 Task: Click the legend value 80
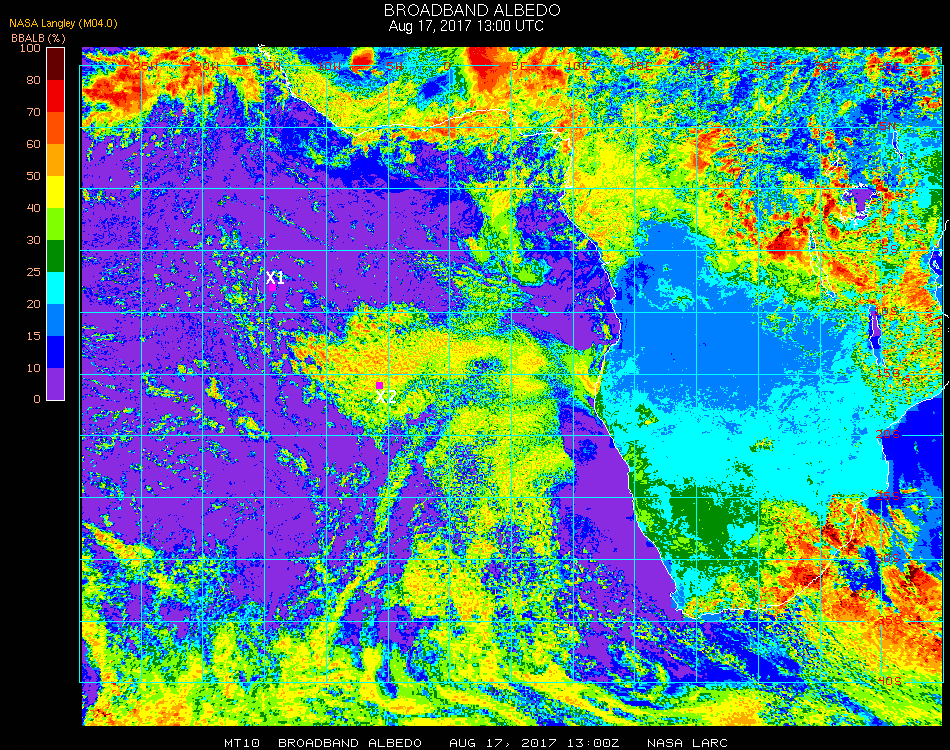tap(33, 80)
